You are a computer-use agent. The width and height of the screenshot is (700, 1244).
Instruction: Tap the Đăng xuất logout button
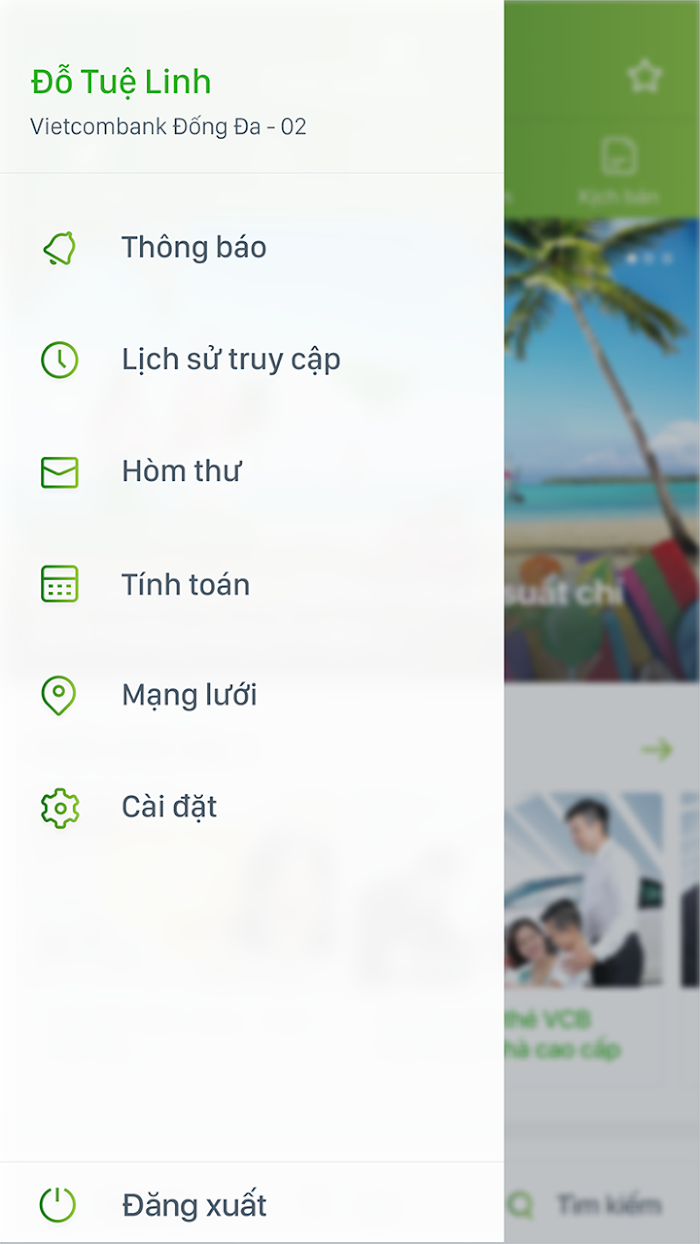[x=252, y=1204]
